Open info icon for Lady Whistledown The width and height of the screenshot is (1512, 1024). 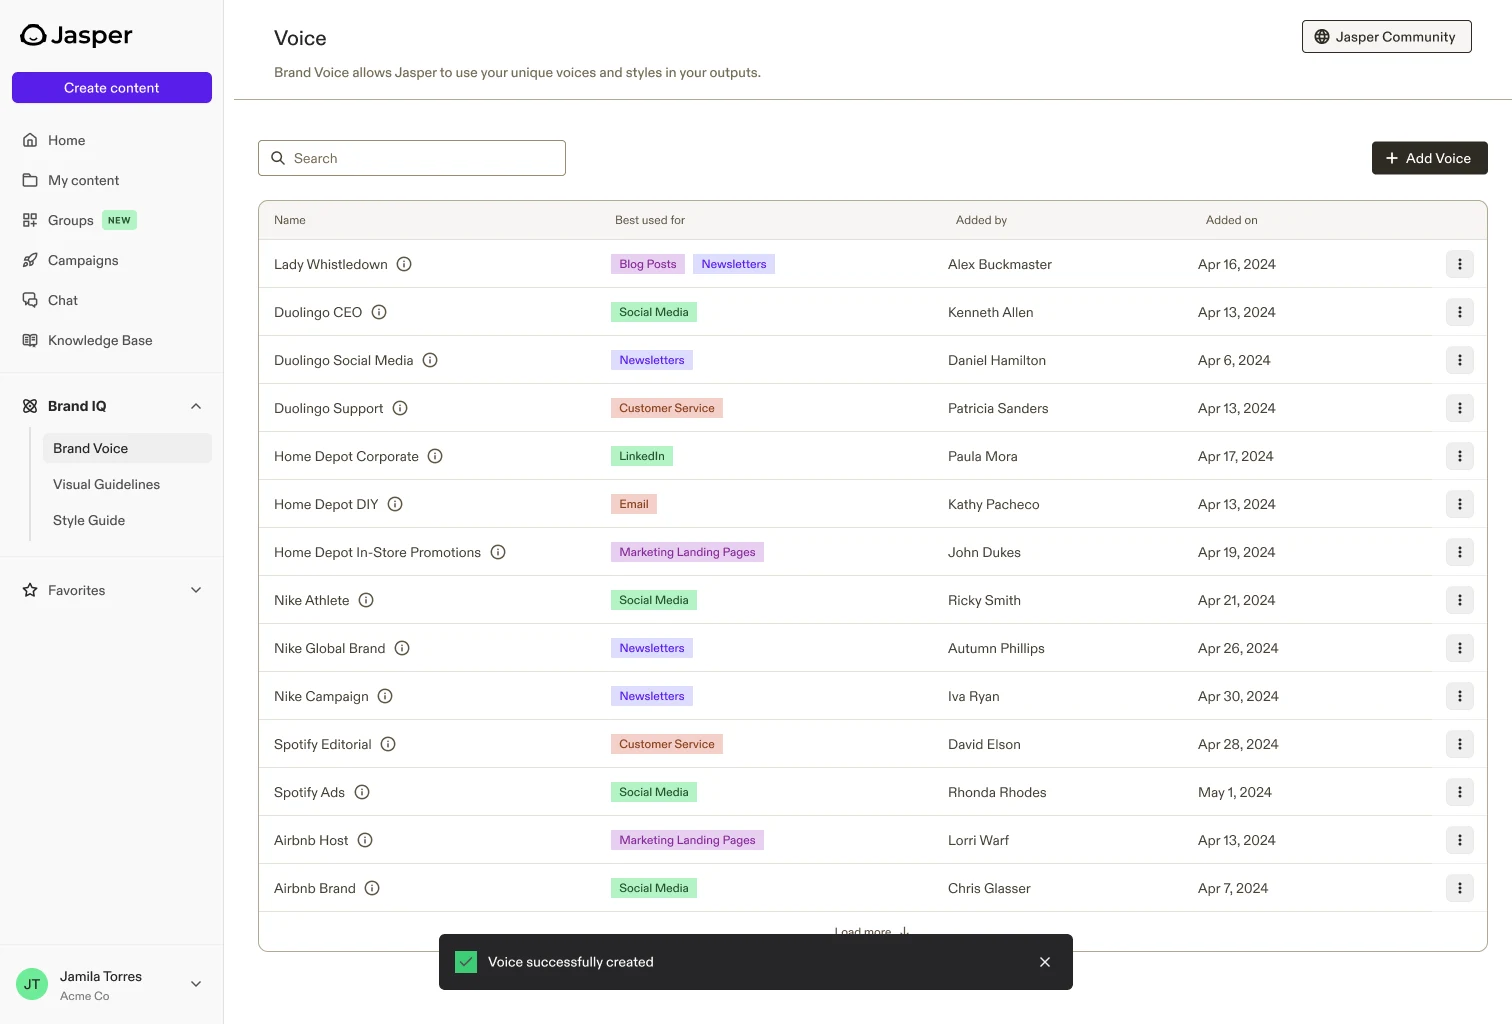(404, 264)
